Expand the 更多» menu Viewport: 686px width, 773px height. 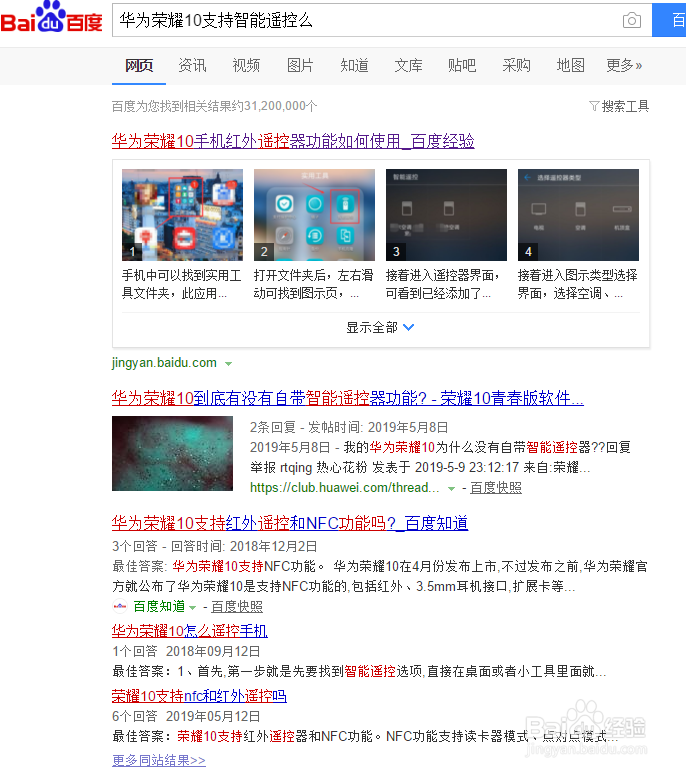[x=624, y=66]
